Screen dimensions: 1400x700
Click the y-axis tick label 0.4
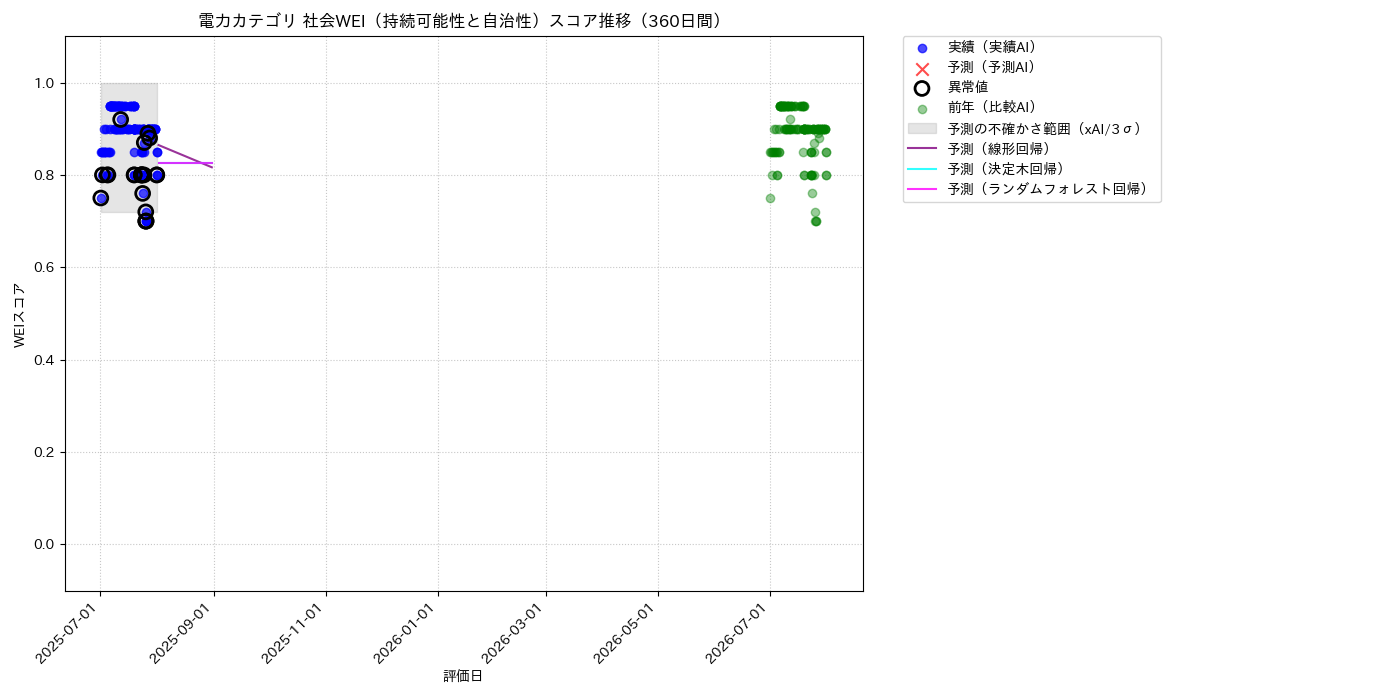coord(46,360)
